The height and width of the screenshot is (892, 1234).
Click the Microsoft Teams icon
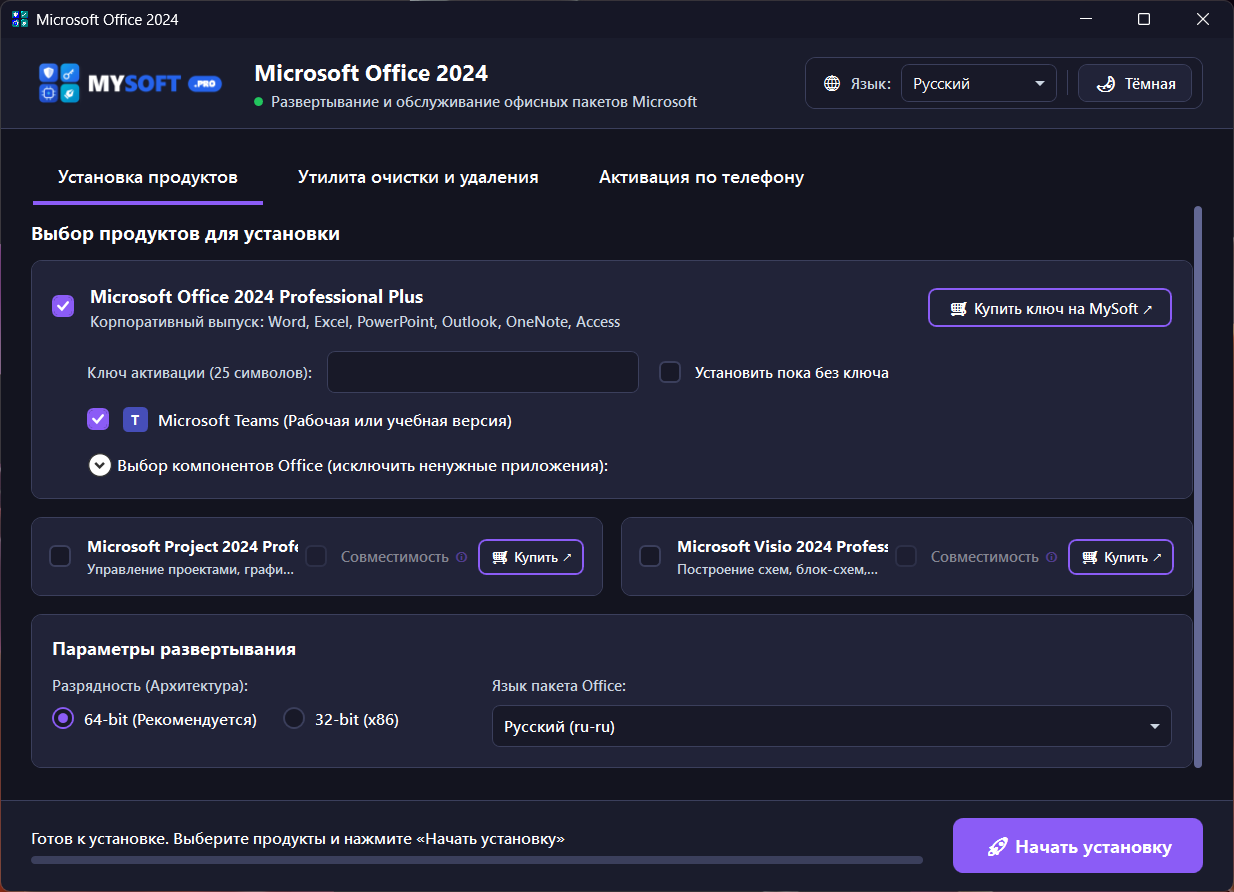click(136, 420)
